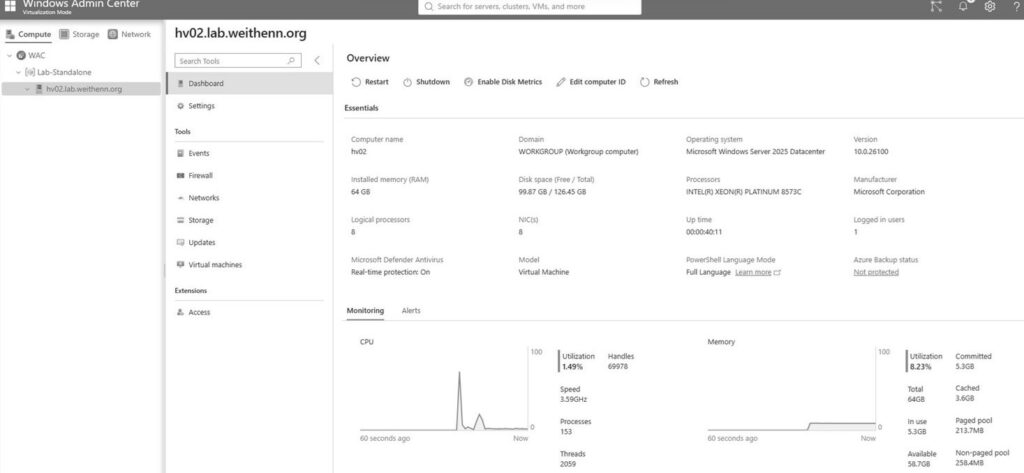This screenshot has height=473, width=1024.
Task: Click the Restart icon
Action: point(356,82)
